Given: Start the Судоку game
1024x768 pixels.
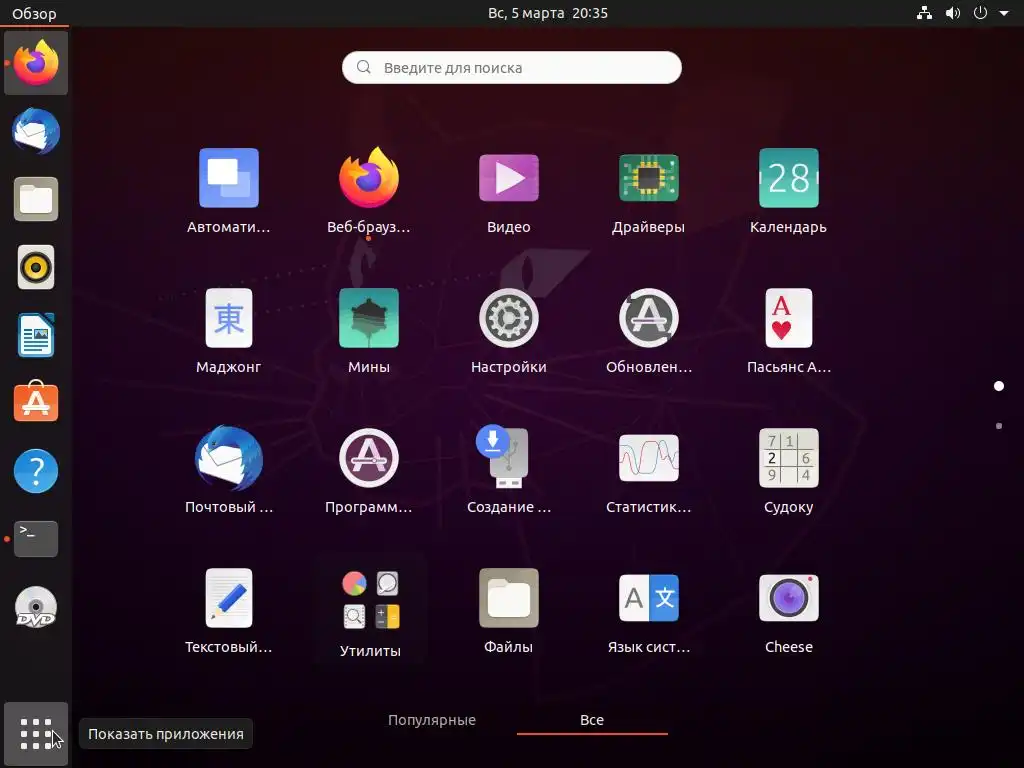Looking at the screenshot, I should coord(788,471).
